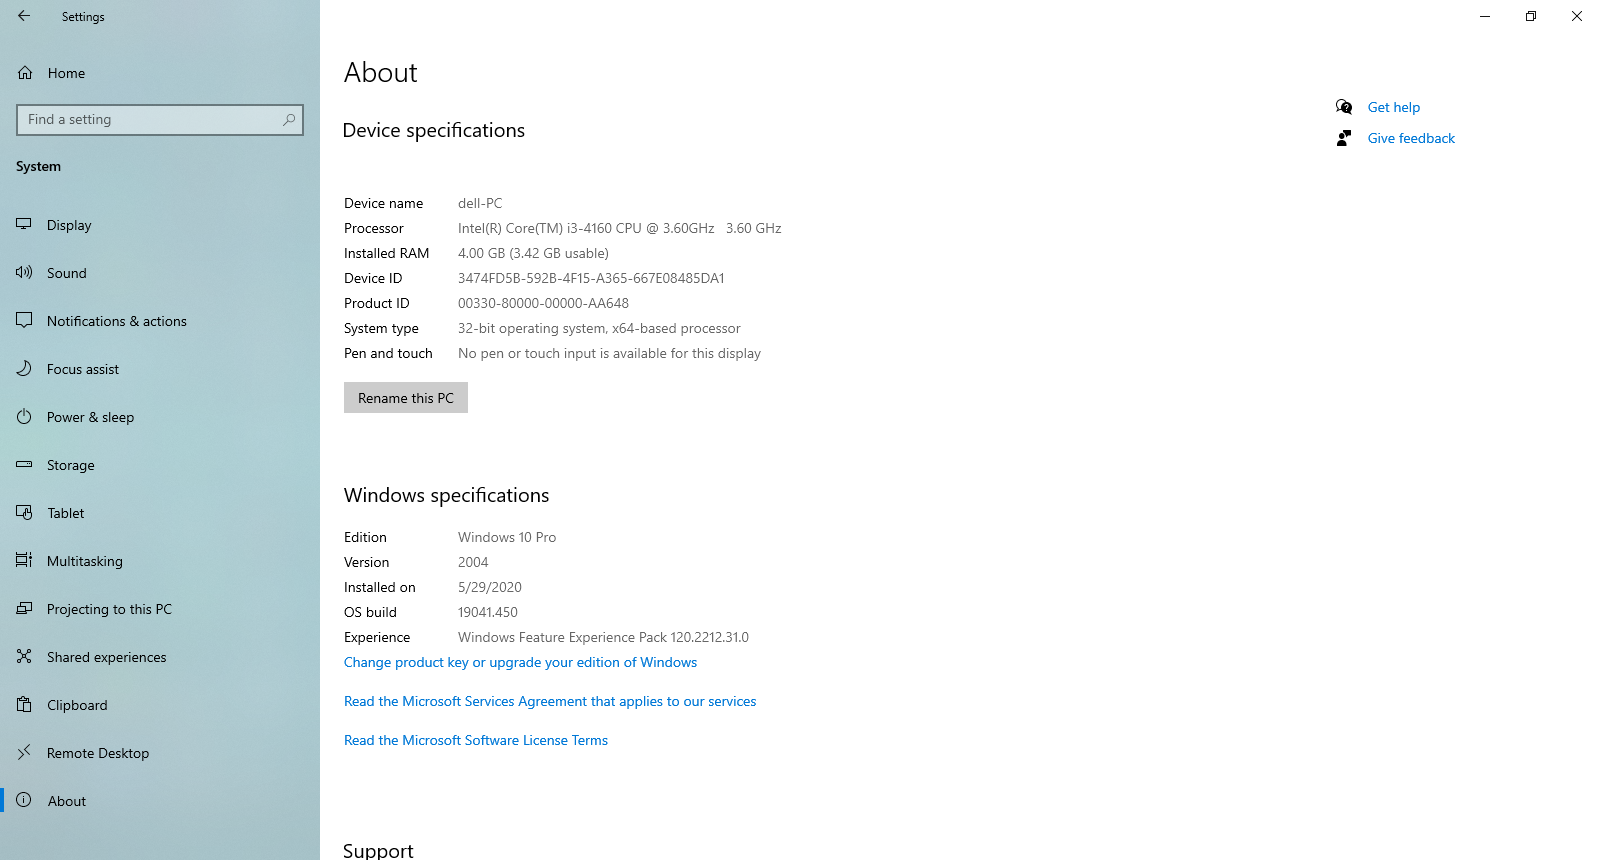Select the installed date 5/29/2020
1600x860 pixels.
(x=490, y=587)
